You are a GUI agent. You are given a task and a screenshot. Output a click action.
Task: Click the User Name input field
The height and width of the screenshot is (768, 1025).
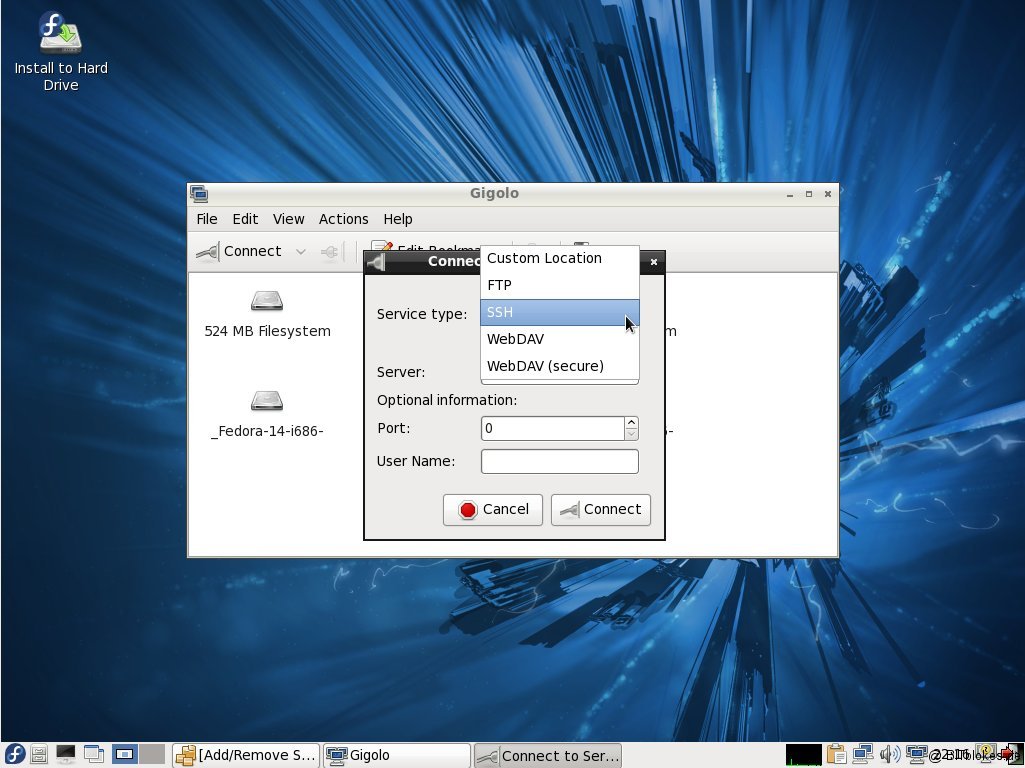click(x=560, y=461)
